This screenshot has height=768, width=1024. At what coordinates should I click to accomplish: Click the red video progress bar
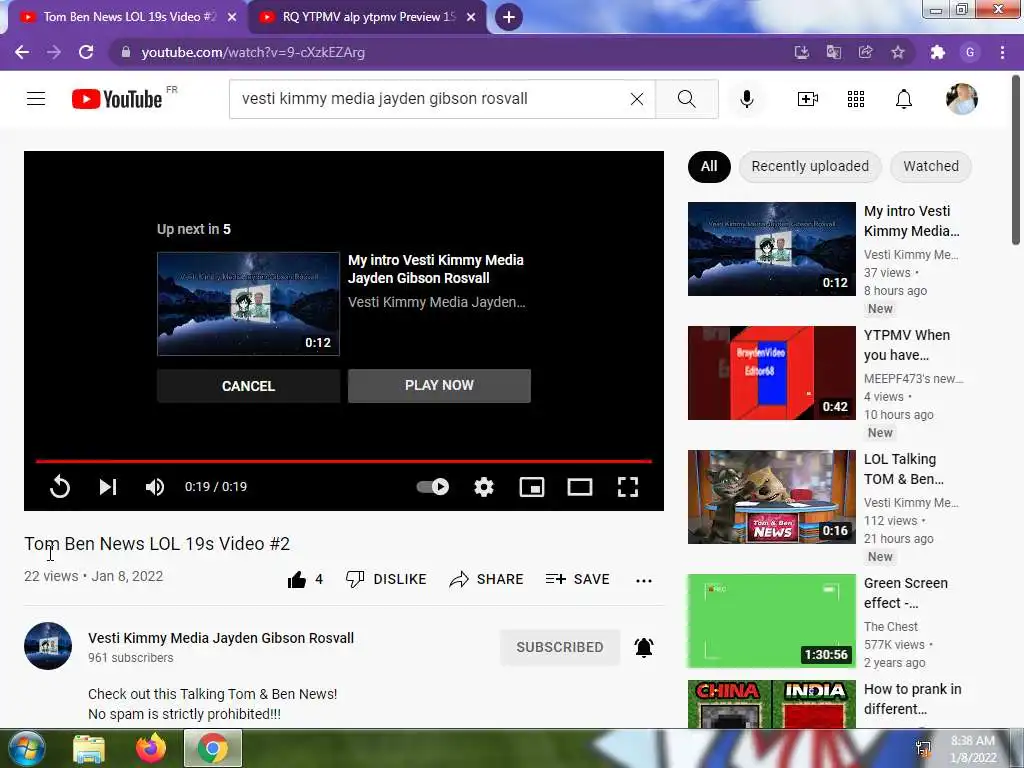(x=344, y=461)
